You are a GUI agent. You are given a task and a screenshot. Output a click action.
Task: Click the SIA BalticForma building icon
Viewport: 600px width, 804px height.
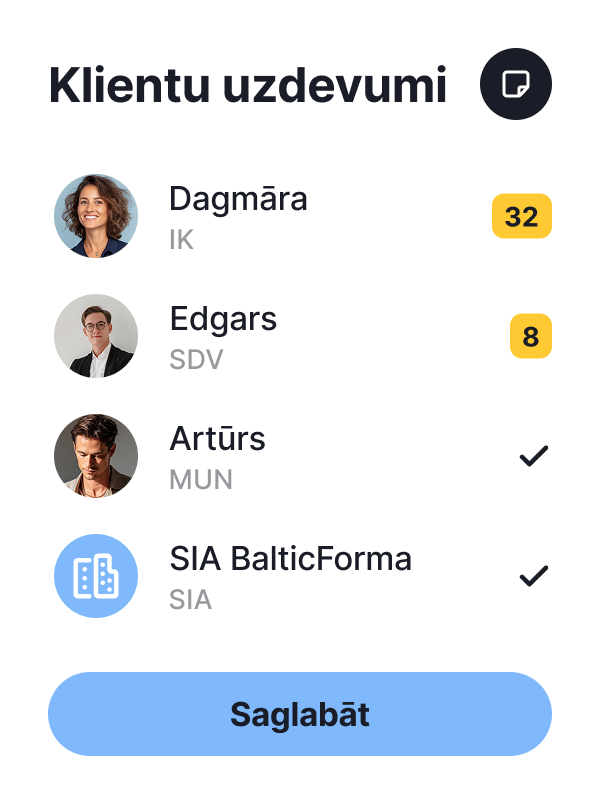tap(96, 576)
